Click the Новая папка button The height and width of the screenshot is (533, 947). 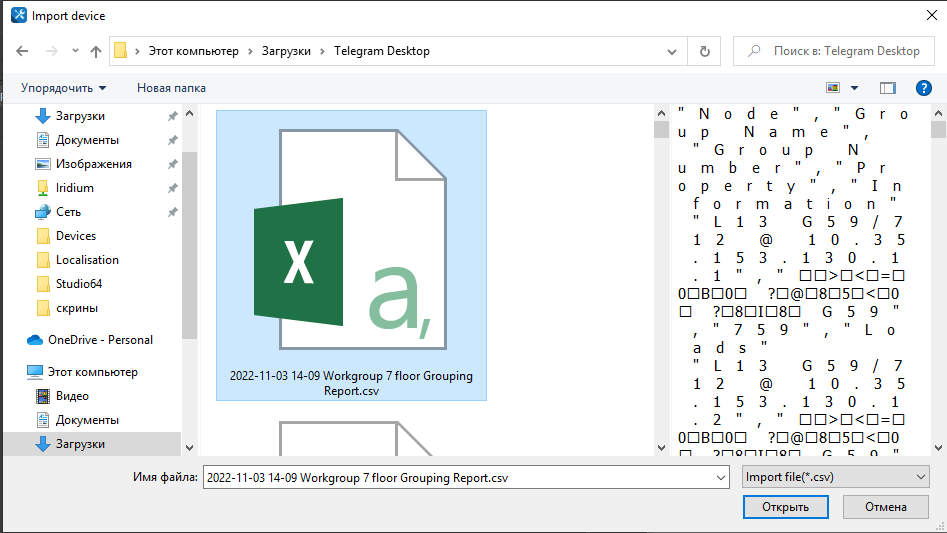point(171,88)
